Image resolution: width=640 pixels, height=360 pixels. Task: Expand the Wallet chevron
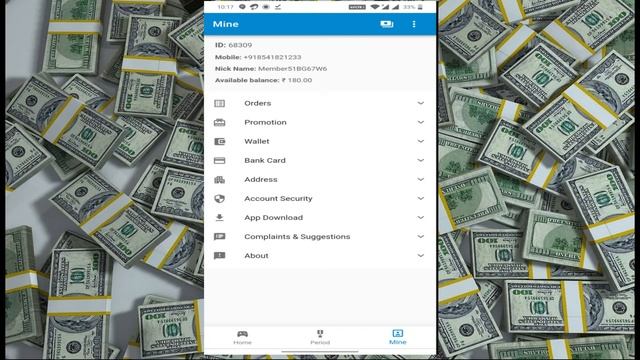420,141
